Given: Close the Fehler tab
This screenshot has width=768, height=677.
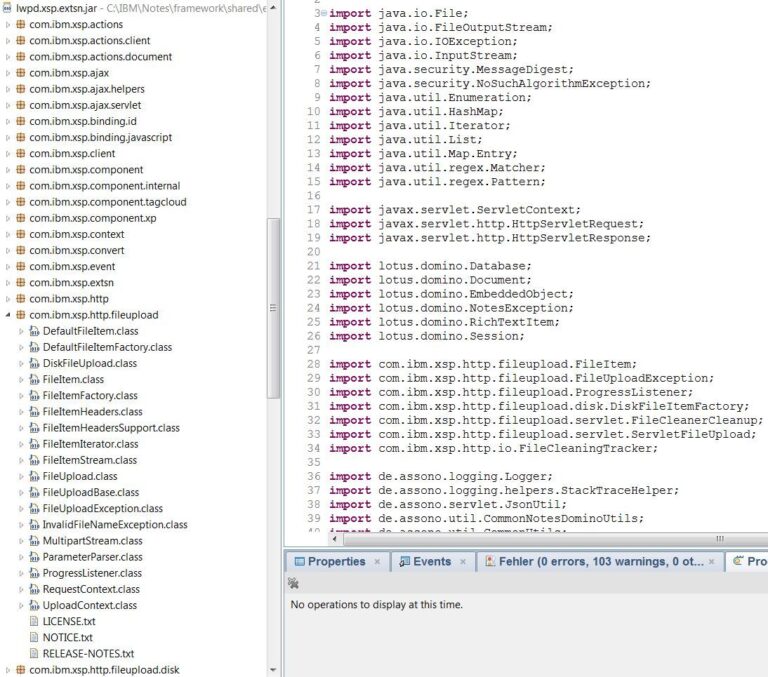Looking at the screenshot, I should [x=712, y=562].
